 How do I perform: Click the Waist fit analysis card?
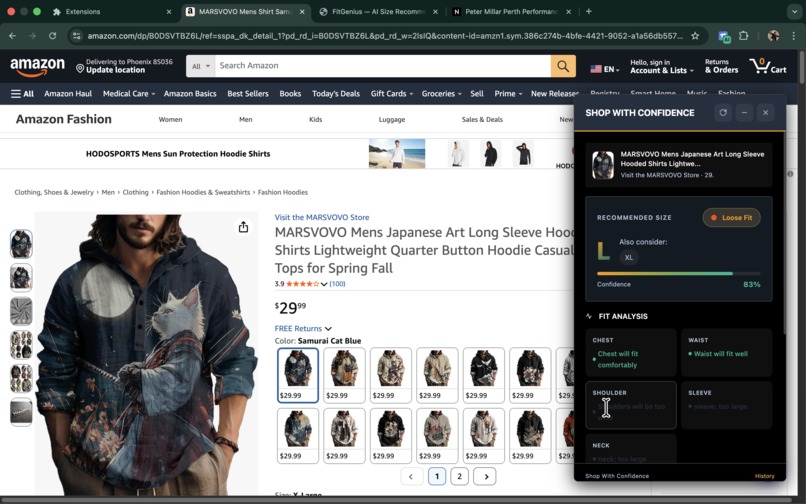[726, 352]
